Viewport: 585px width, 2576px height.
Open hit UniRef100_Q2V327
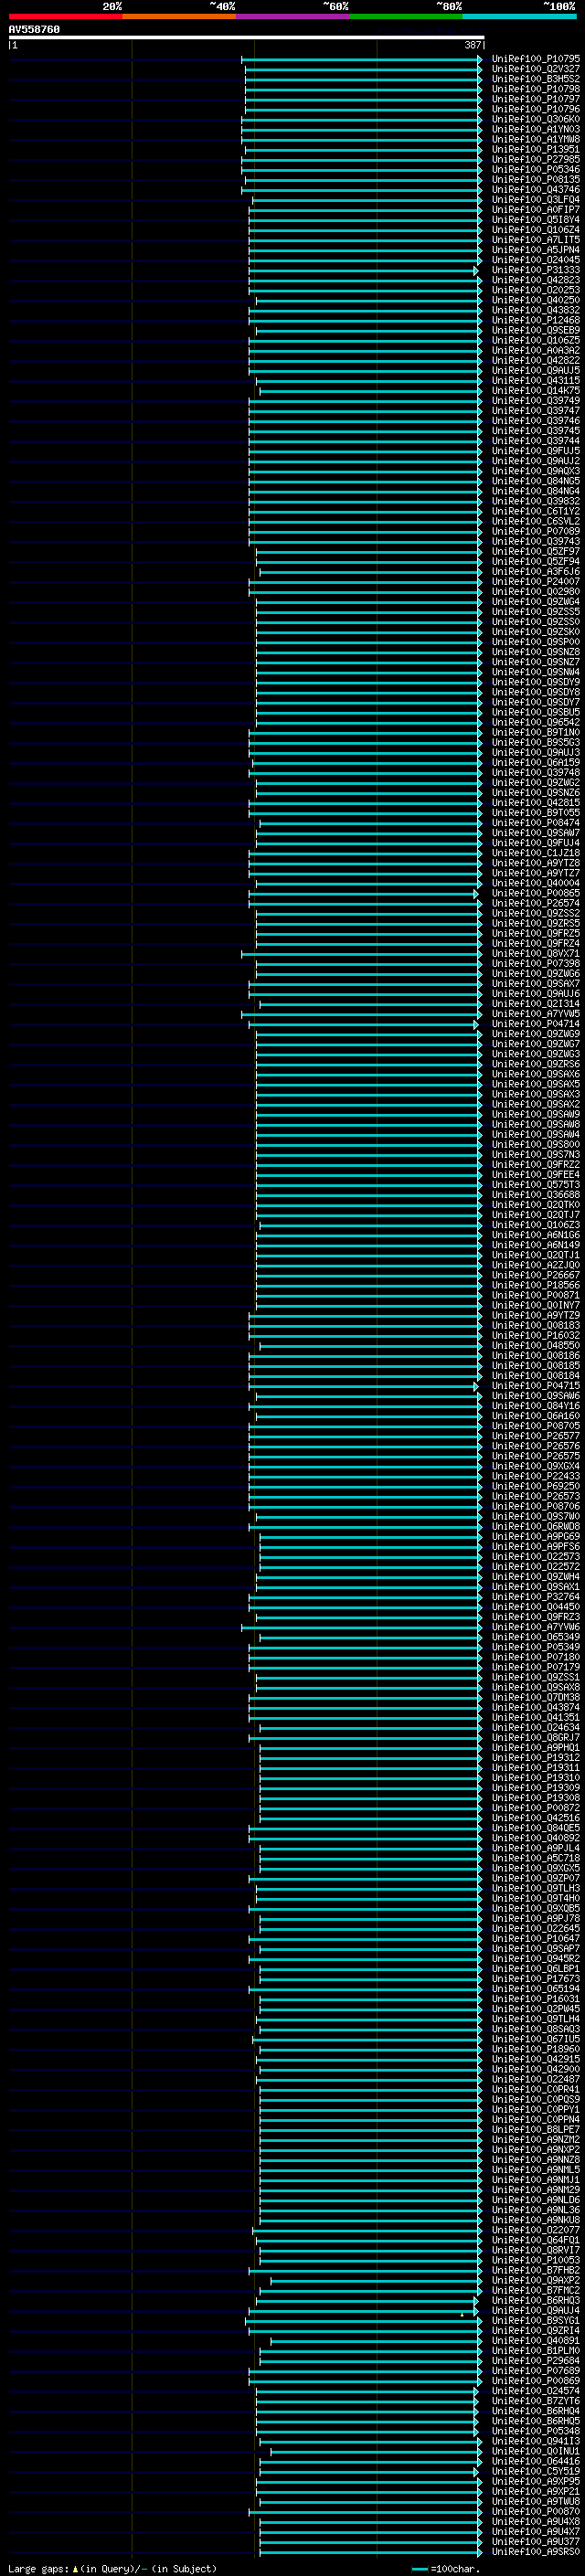point(536,69)
